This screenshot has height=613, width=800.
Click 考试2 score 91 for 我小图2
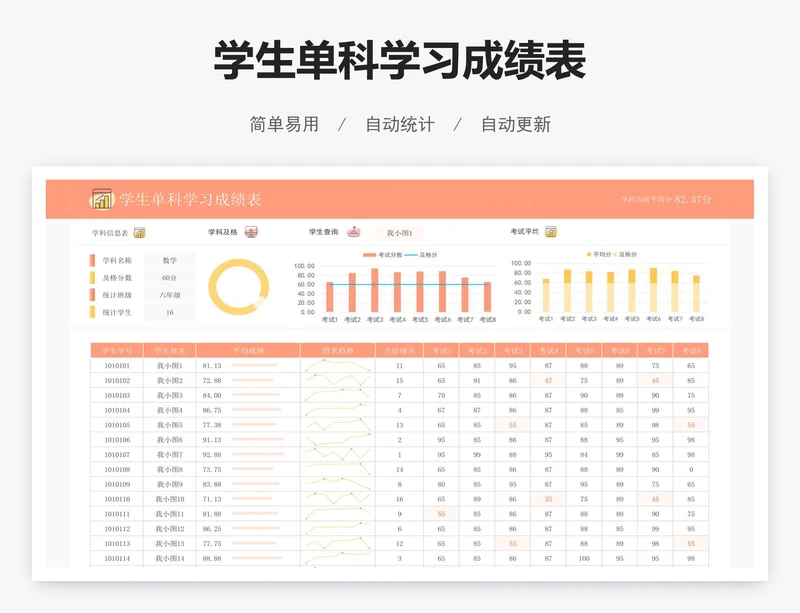[x=477, y=380]
